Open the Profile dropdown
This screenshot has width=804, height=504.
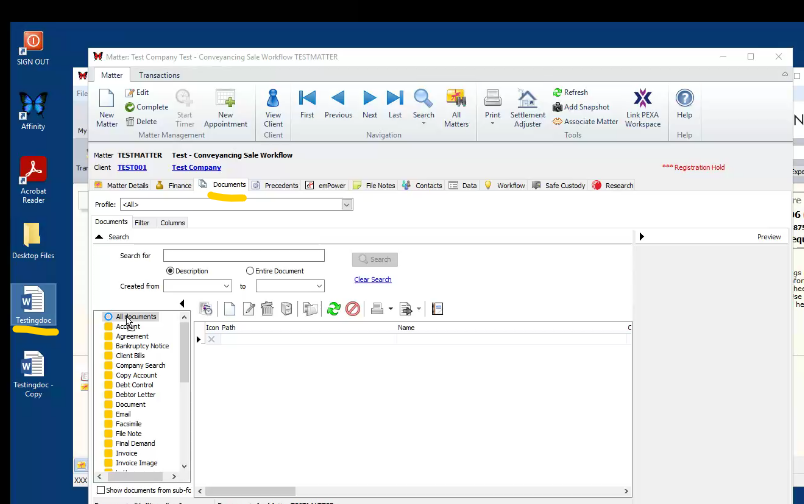point(347,205)
